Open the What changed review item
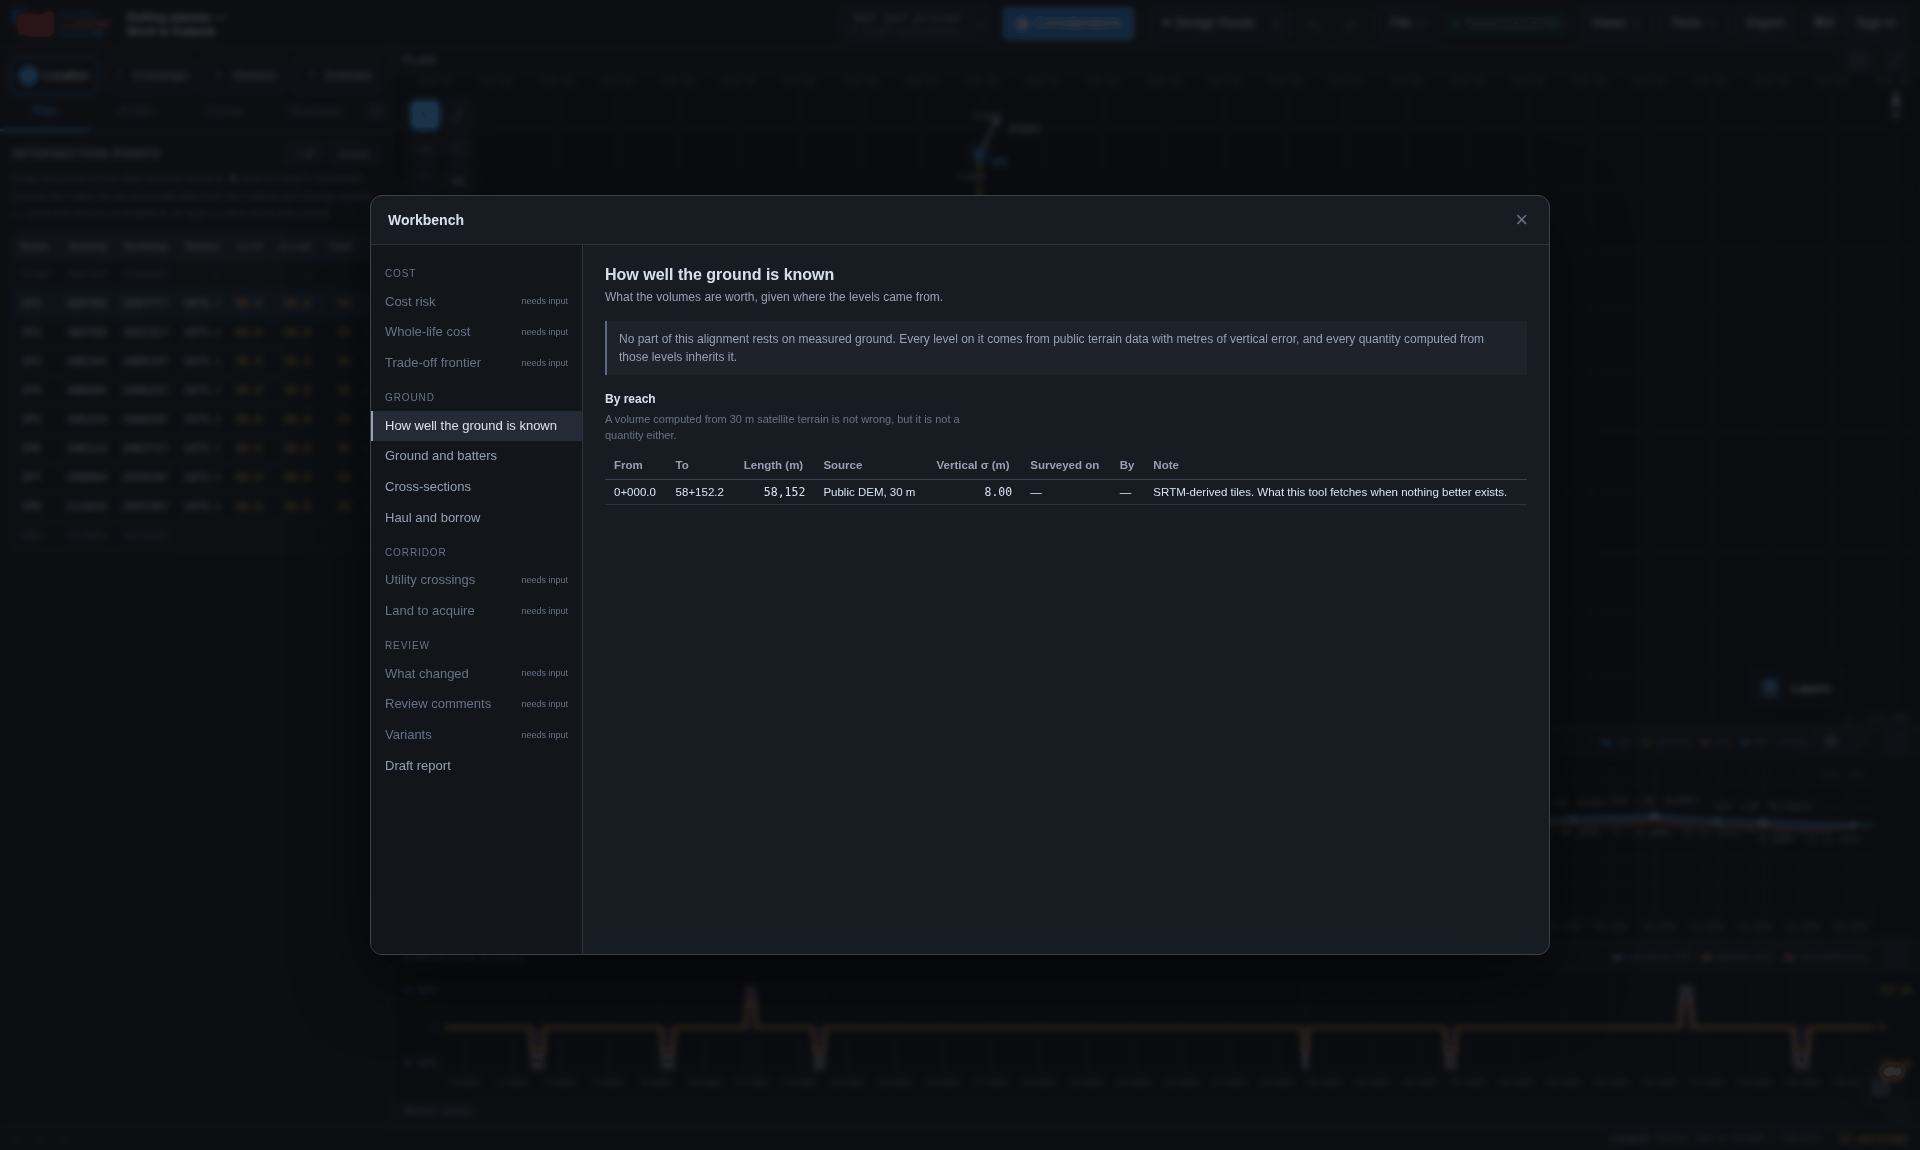The height and width of the screenshot is (1150, 1920). (476, 674)
